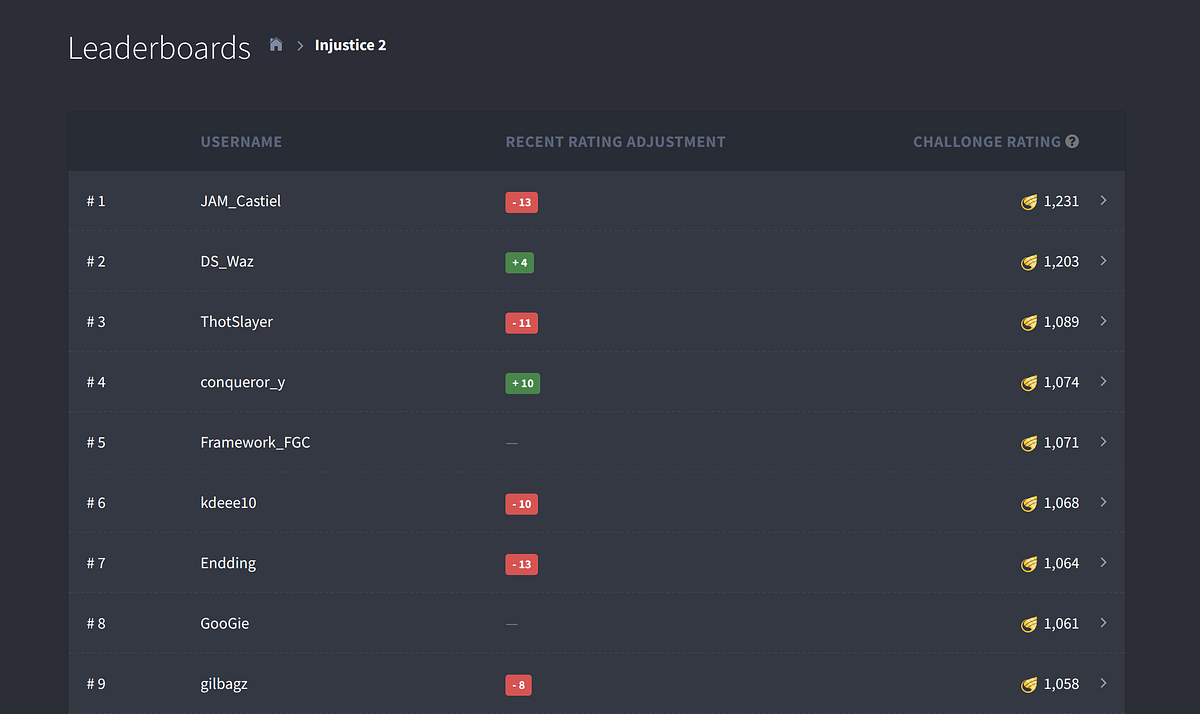1200x714 pixels.
Task: Click the wing rating icon beside 1,231
Action: coord(1029,202)
